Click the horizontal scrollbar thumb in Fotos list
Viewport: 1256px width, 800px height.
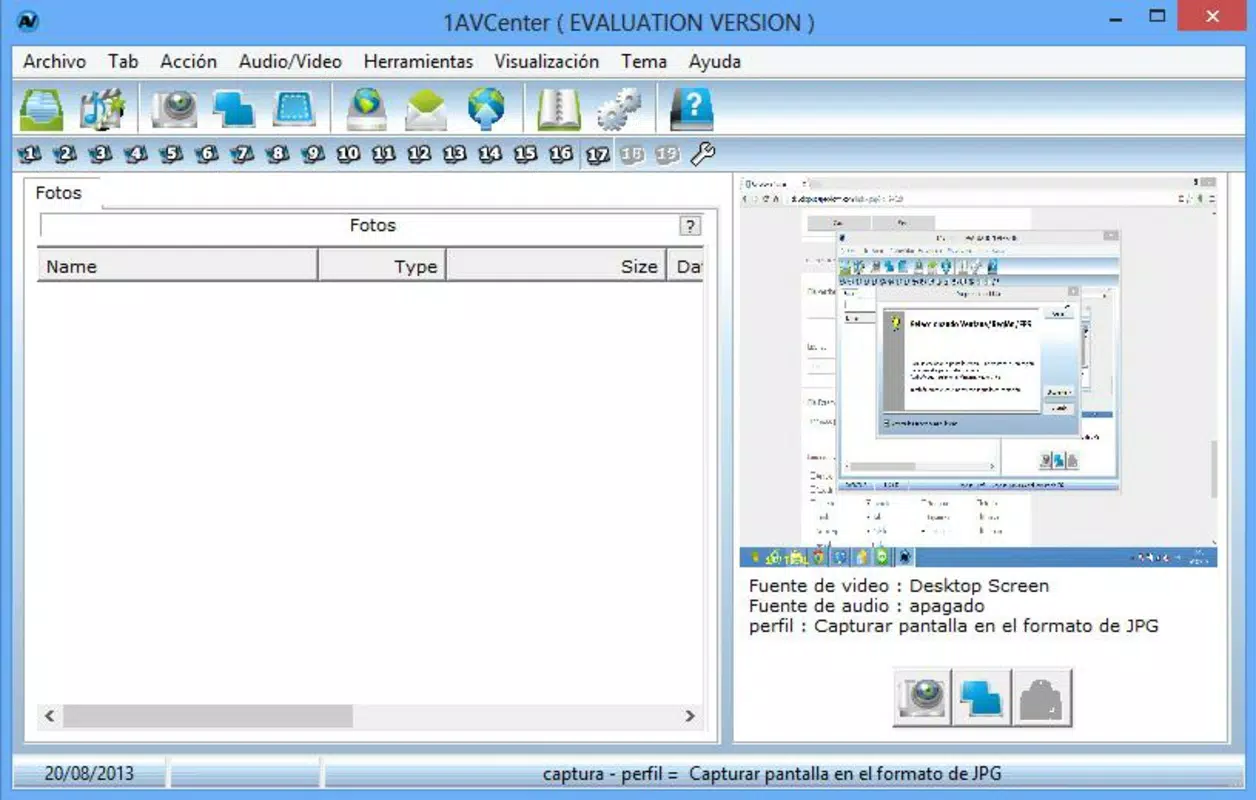pos(208,716)
